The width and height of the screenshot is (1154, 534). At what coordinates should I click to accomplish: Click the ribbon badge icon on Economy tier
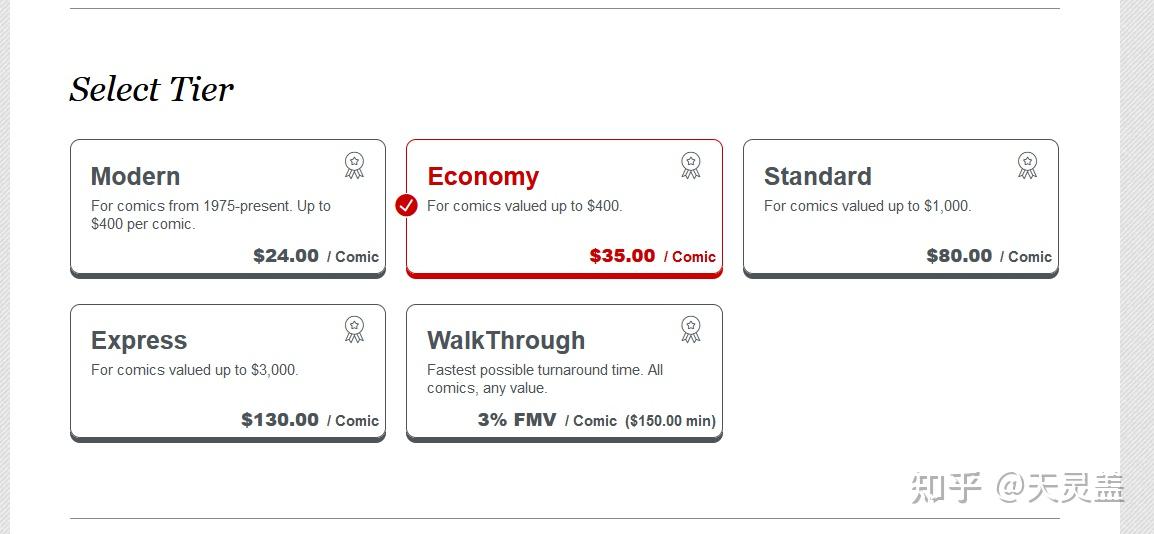(690, 165)
